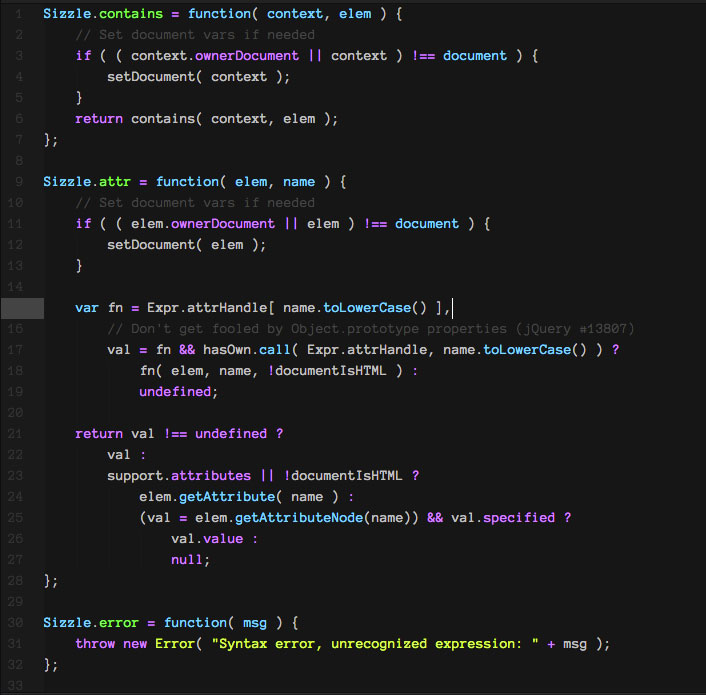Click the document keyword on line 3

pyautogui.click(x=475, y=56)
